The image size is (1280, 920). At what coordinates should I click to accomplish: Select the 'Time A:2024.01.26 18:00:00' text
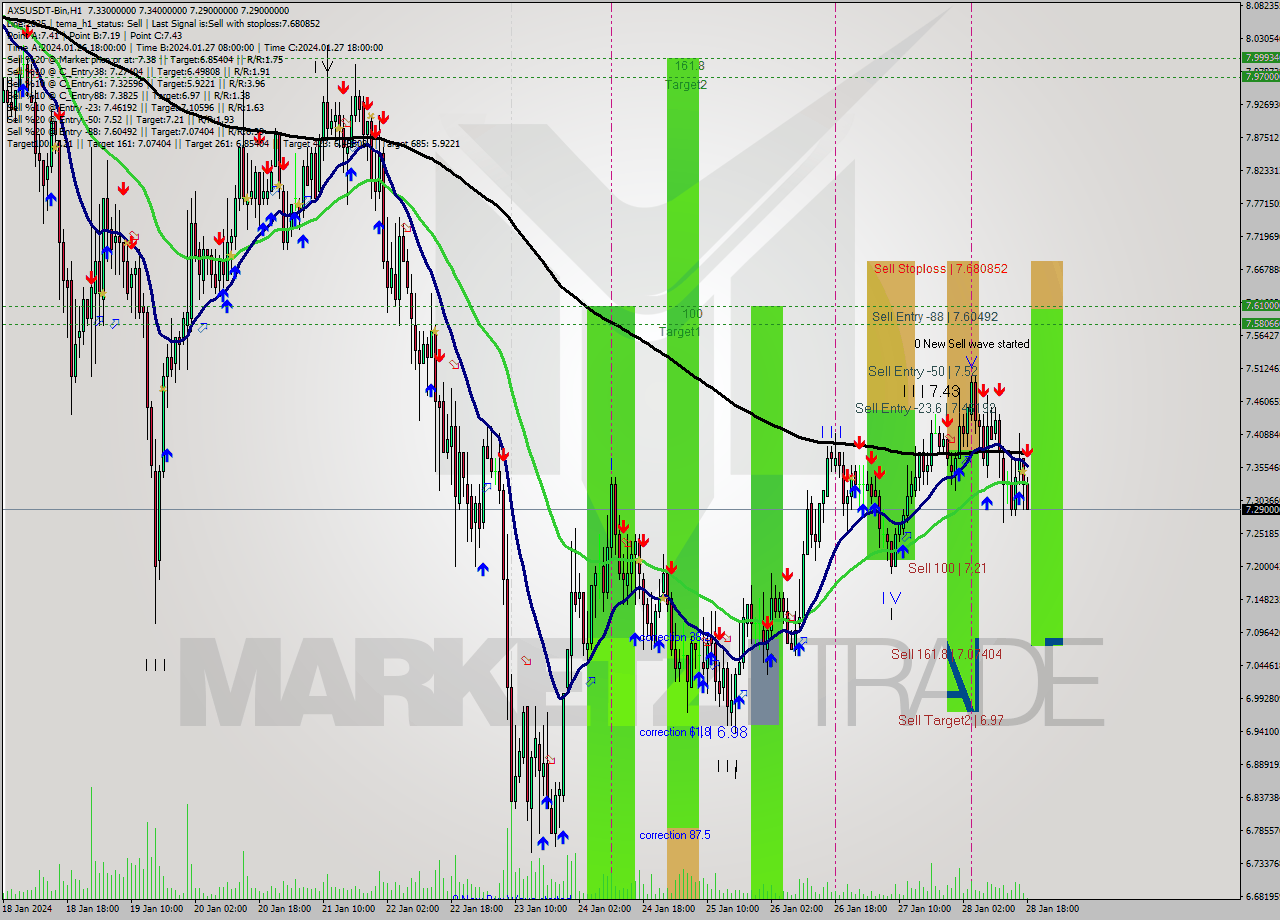[66, 47]
